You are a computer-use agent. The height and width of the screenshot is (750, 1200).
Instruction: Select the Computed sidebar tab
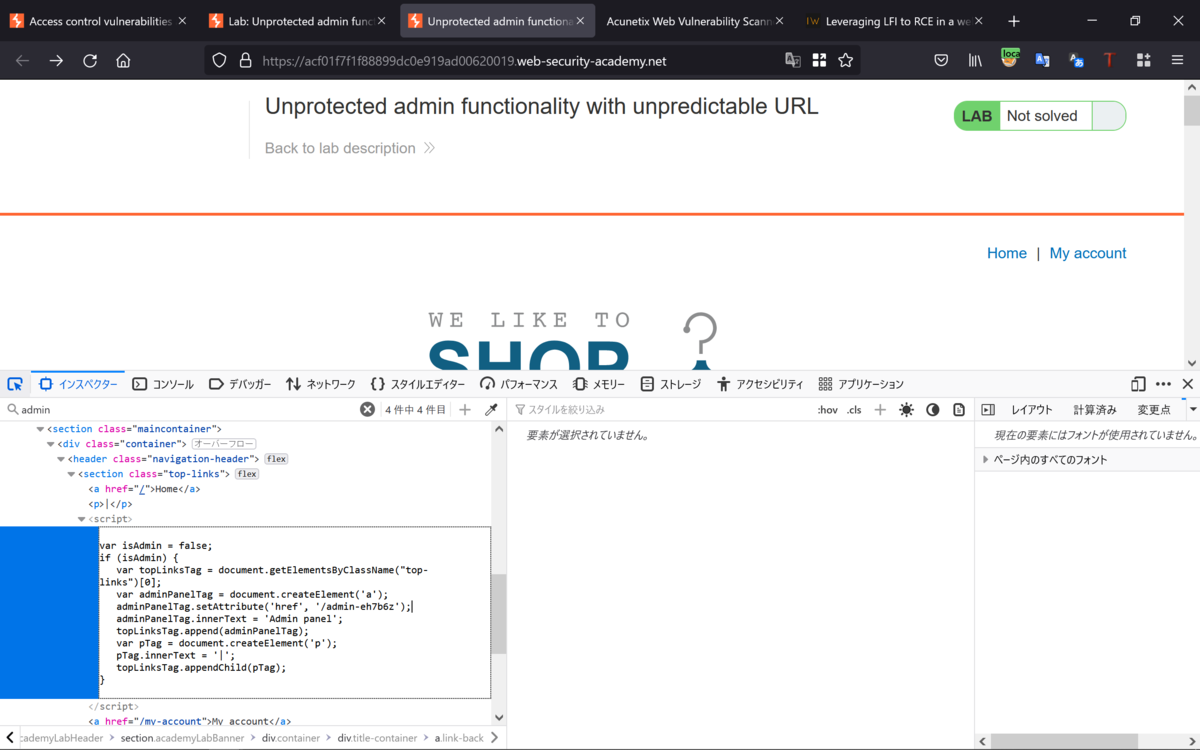point(1094,410)
